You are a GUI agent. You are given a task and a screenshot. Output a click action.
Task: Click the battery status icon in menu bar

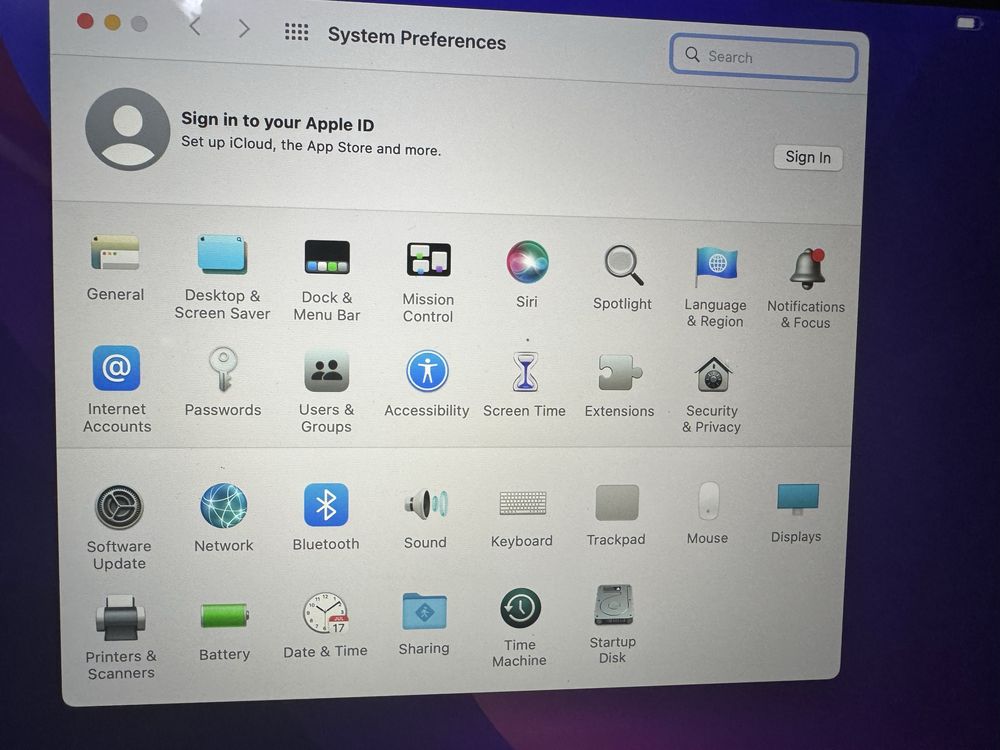(x=967, y=23)
